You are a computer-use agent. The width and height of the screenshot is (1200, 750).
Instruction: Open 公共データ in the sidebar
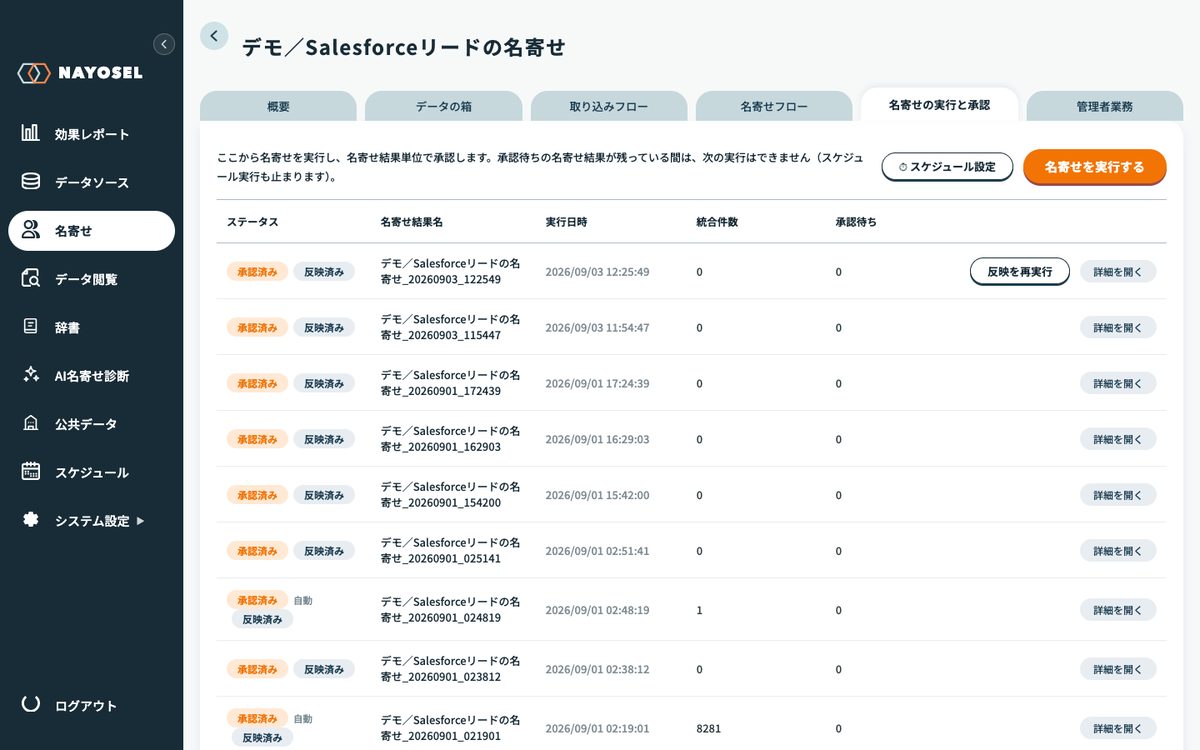tap(91, 424)
